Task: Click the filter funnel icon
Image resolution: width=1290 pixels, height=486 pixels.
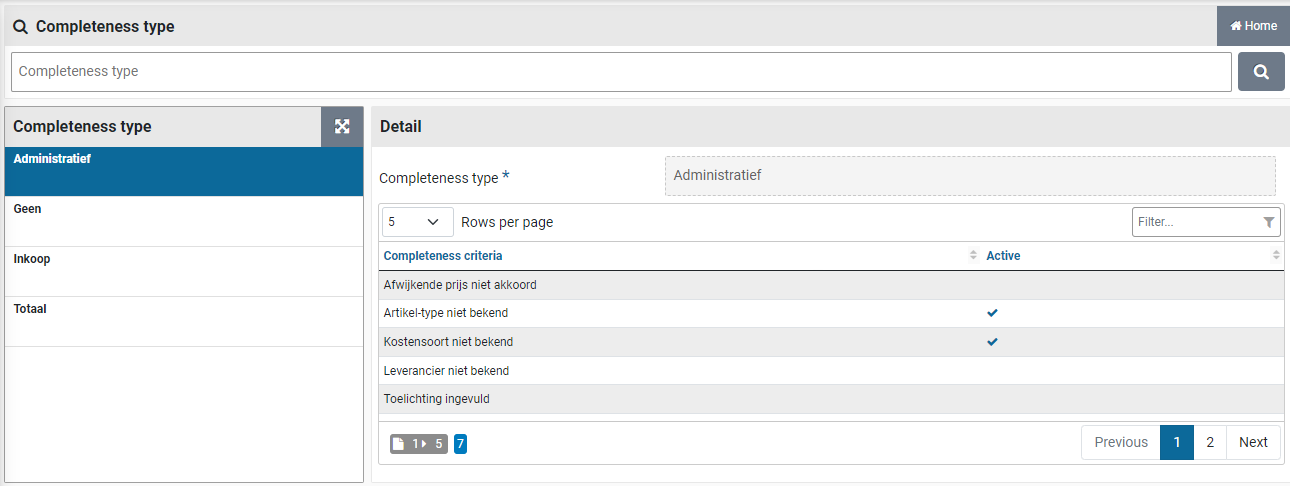Action: tap(1268, 222)
